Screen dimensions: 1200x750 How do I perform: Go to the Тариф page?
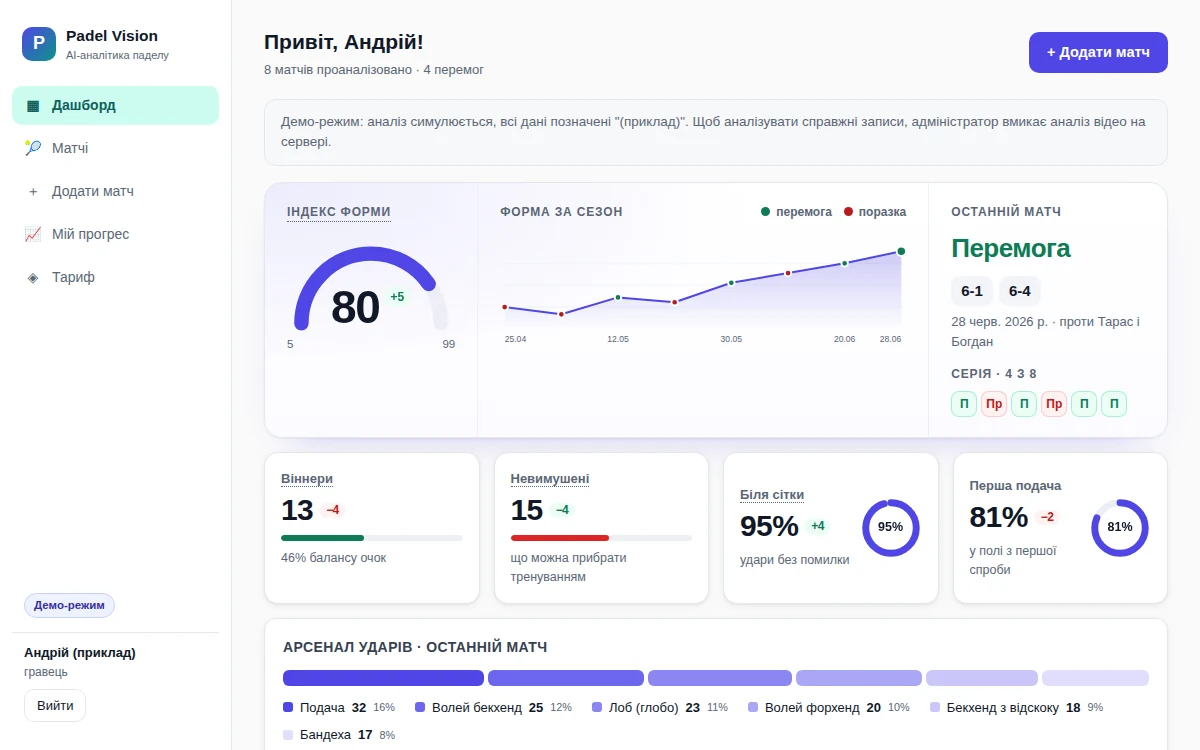(x=115, y=277)
